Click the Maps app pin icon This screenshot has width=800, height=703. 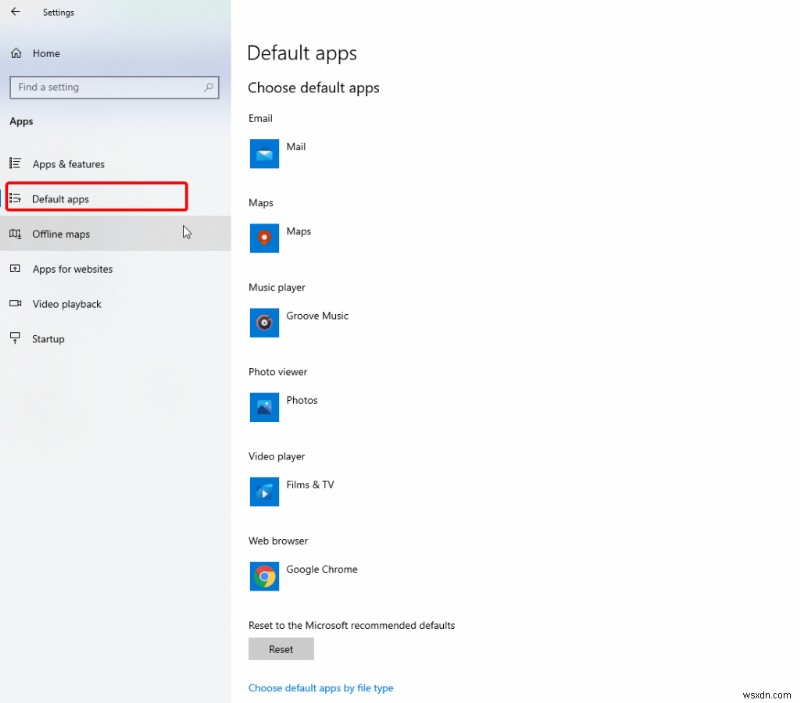[264, 238]
